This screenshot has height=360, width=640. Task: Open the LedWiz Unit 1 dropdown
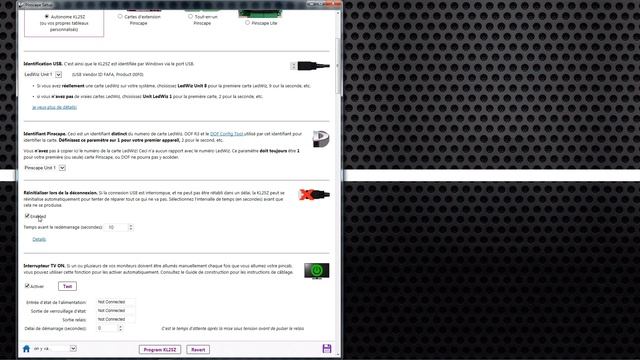[58, 75]
